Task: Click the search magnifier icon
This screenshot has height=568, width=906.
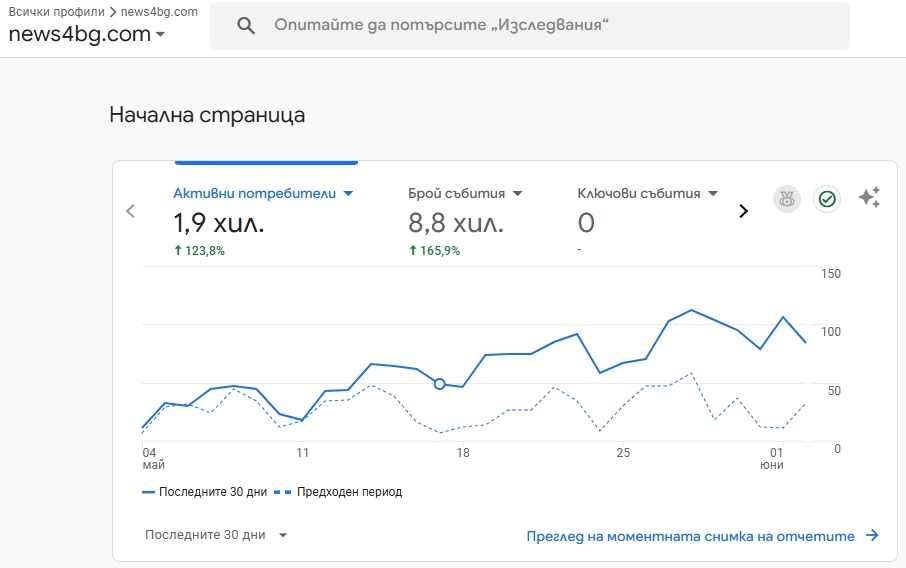Action: [x=246, y=25]
